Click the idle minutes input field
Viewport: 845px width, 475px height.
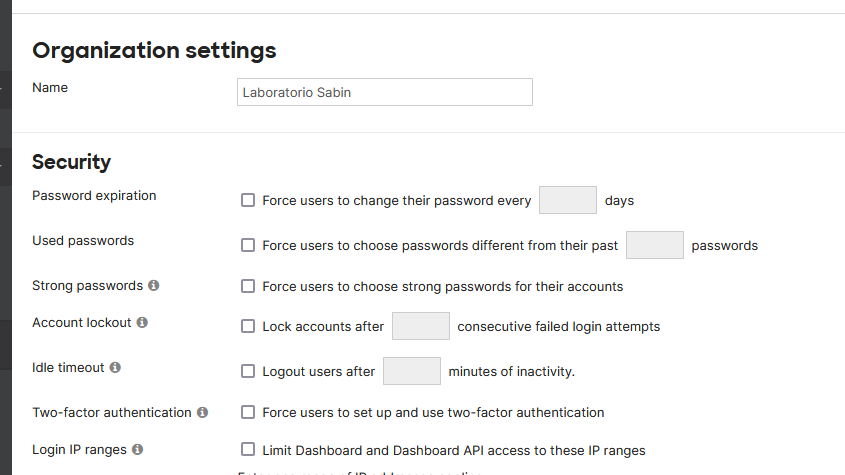tap(411, 371)
